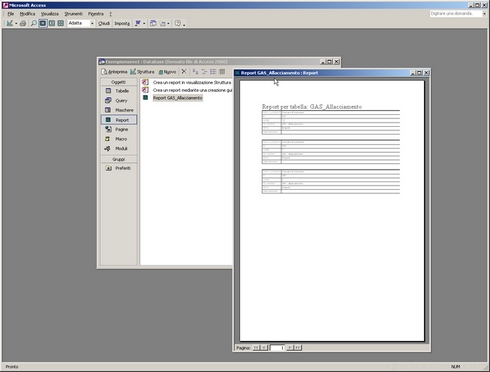The width and height of the screenshot is (490, 372).
Task: Click the View (design) toolbar icon
Action: 10,23
